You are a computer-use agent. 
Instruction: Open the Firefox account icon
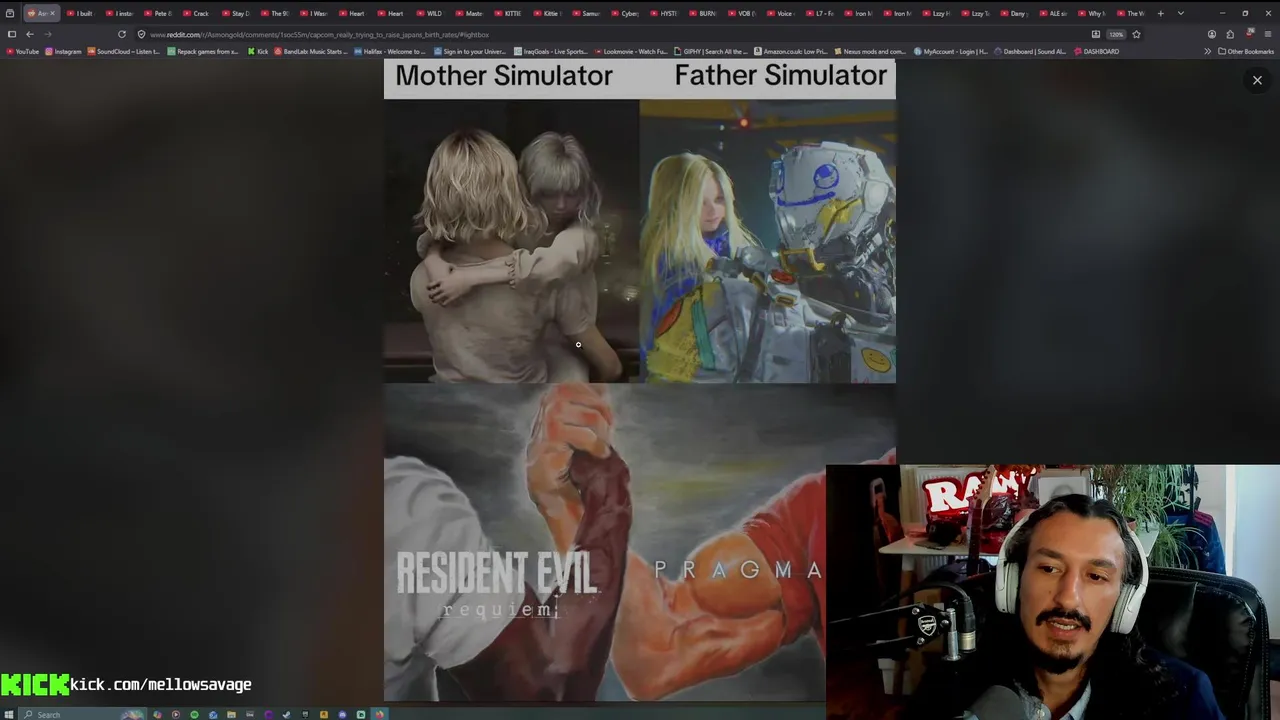pyautogui.click(x=1212, y=34)
